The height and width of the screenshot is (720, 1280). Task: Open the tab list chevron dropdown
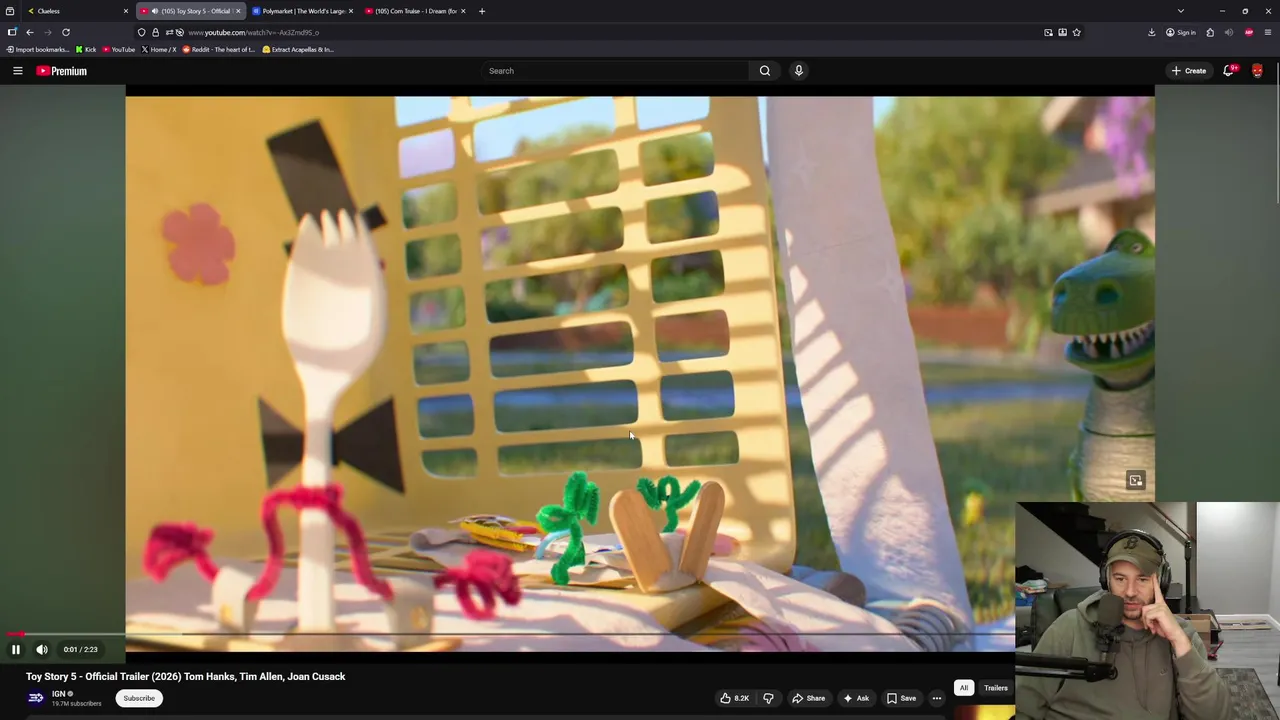1181,11
